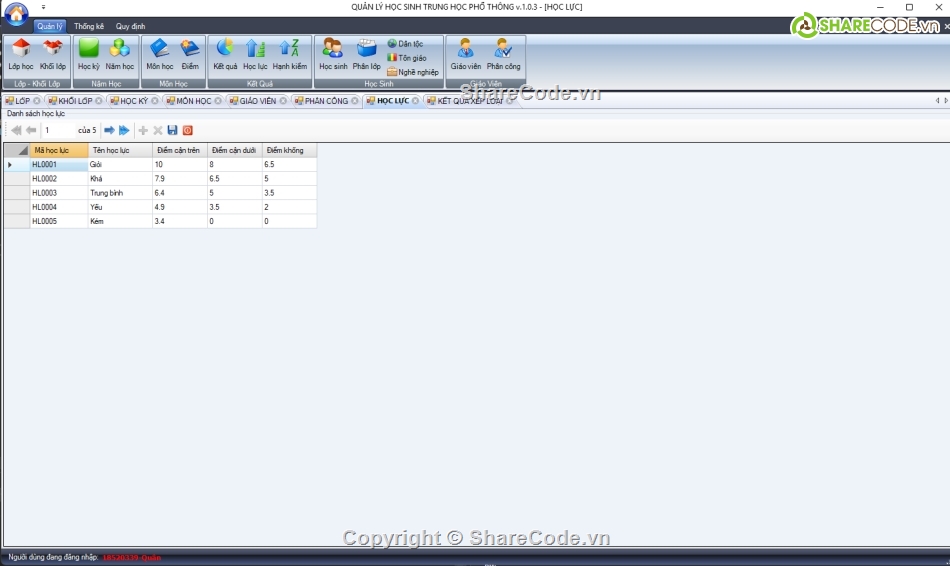
Task: Switch to the GIÁO VIÊN document tab
Action: coord(257,101)
